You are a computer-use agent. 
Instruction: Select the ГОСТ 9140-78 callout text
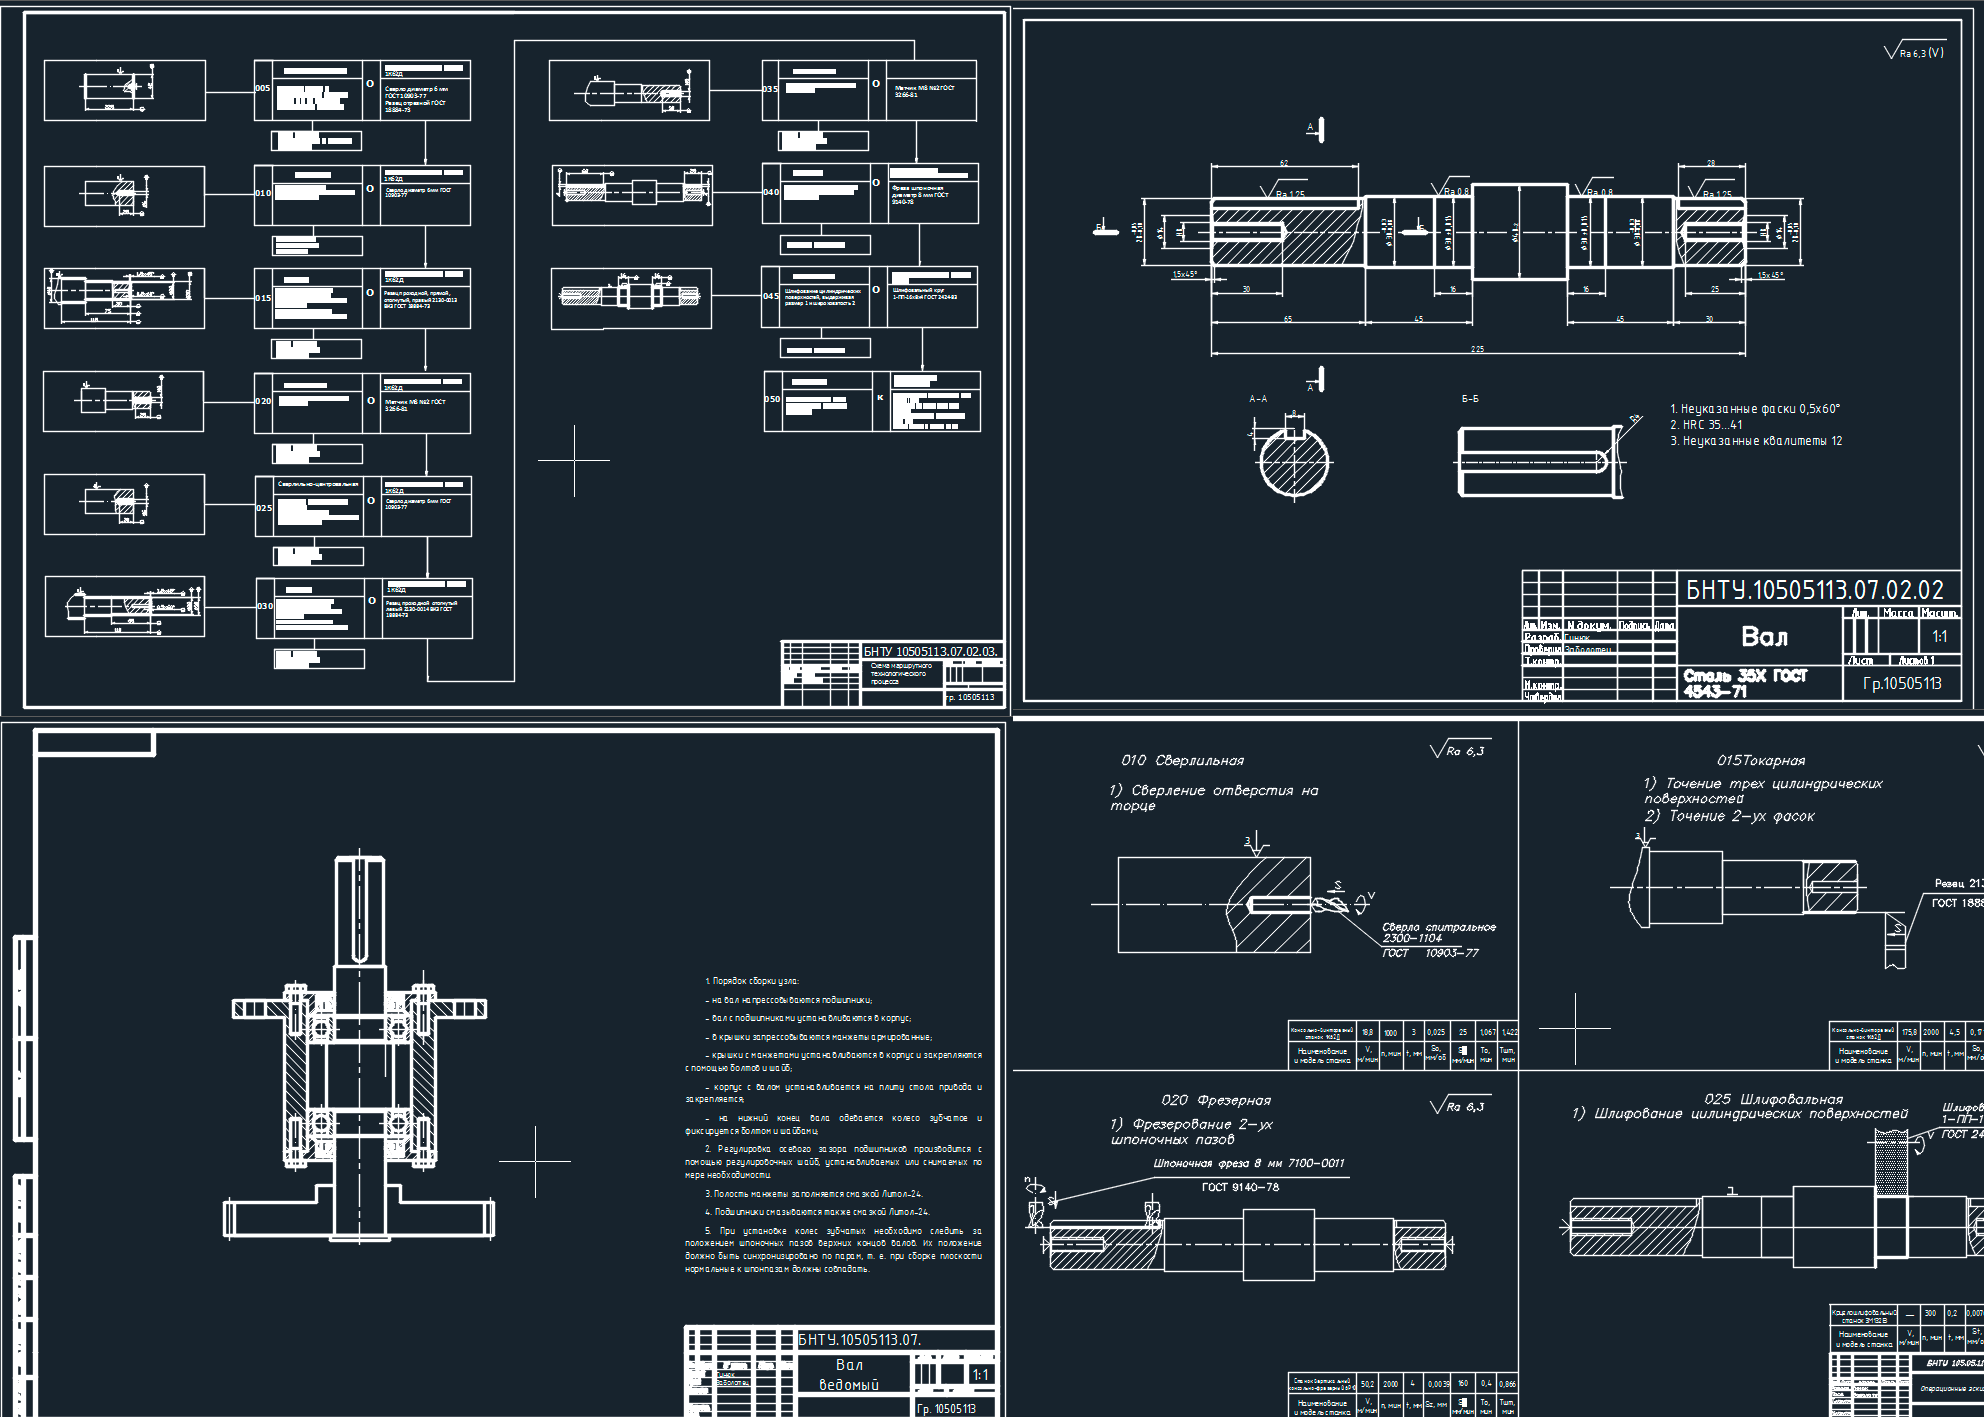click(x=1240, y=1187)
